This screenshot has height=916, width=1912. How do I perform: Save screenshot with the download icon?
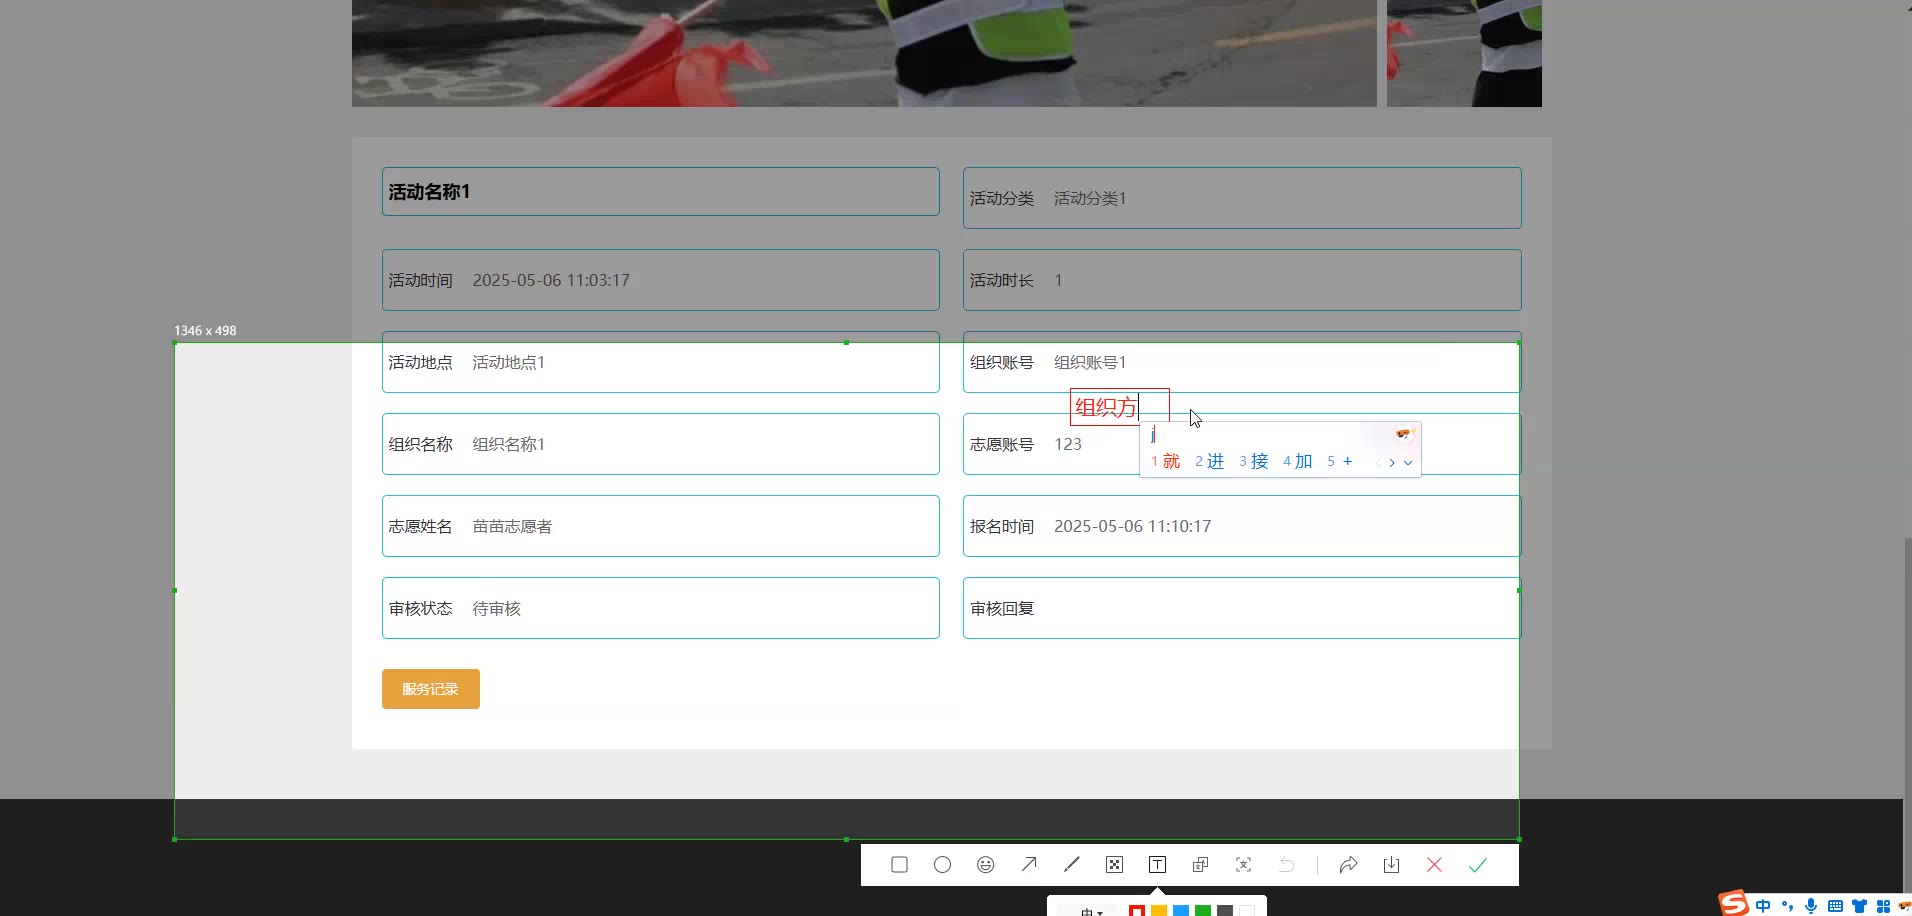point(1391,865)
